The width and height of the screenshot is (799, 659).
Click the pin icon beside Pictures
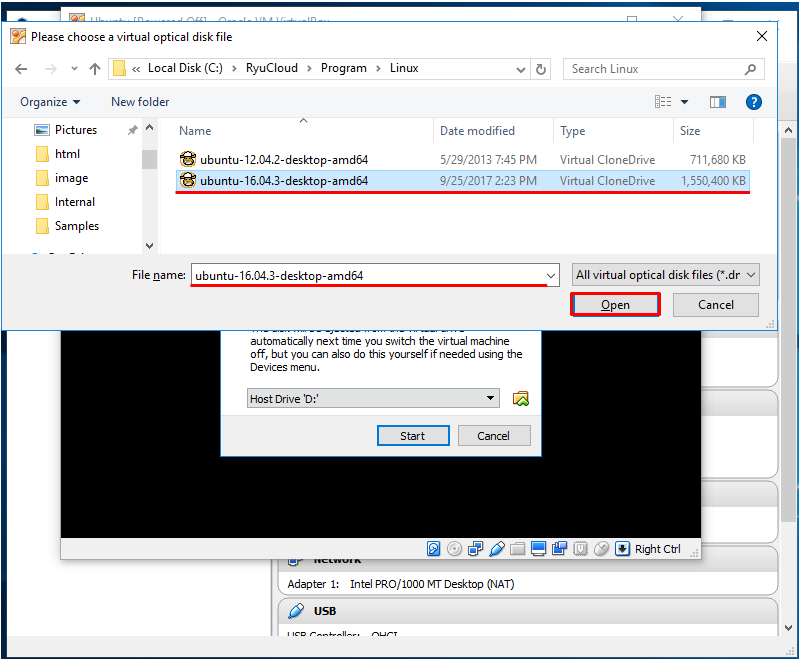[x=132, y=130]
